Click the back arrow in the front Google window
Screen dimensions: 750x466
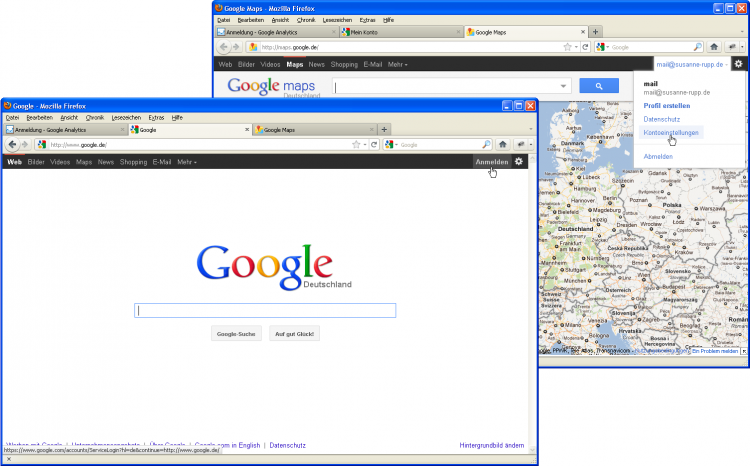12,145
